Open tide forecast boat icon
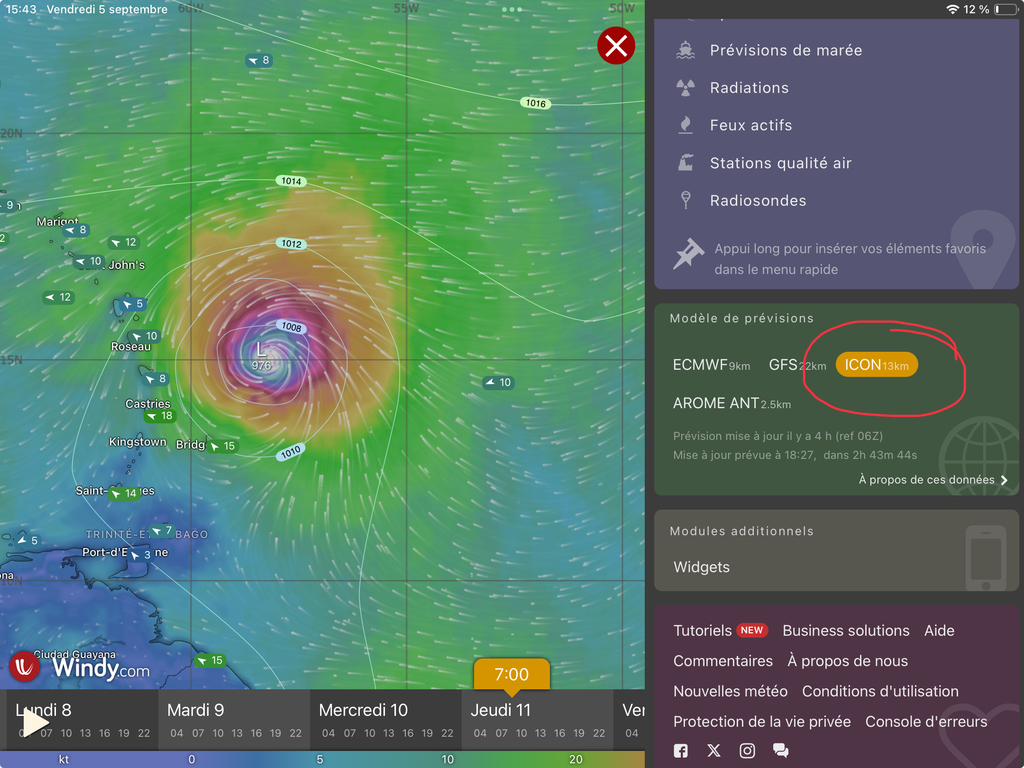The height and width of the screenshot is (768, 1024). (685, 50)
